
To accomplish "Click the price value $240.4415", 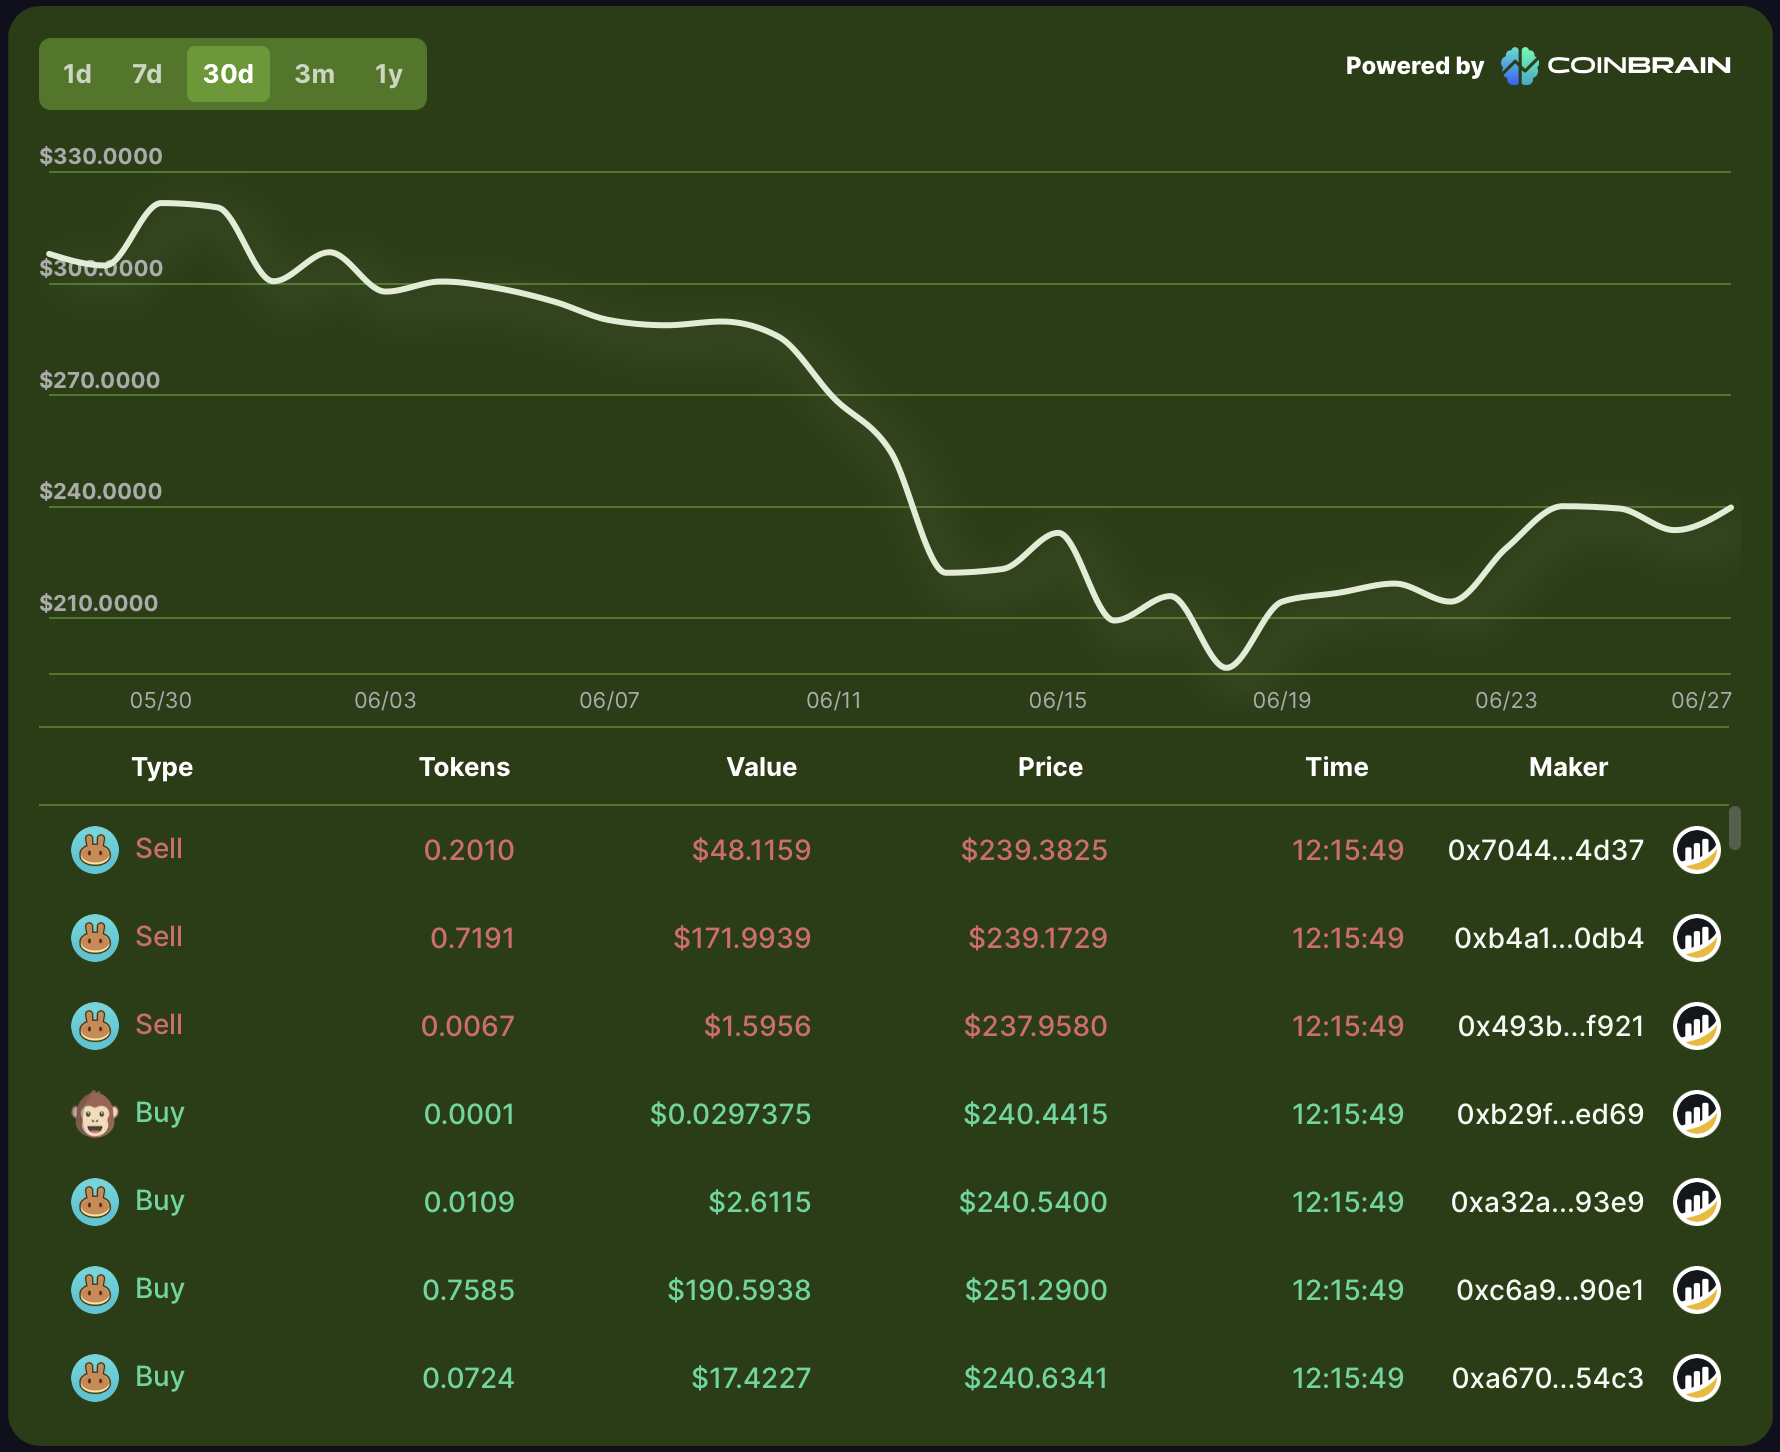I will click(x=1035, y=1114).
